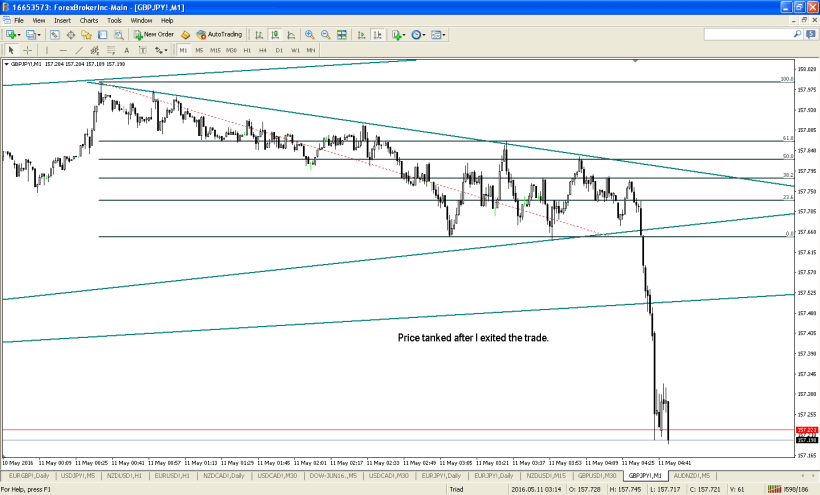Switch chart to line chart mode
Viewport: 820px width, 495px height.
tap(291, 34)
